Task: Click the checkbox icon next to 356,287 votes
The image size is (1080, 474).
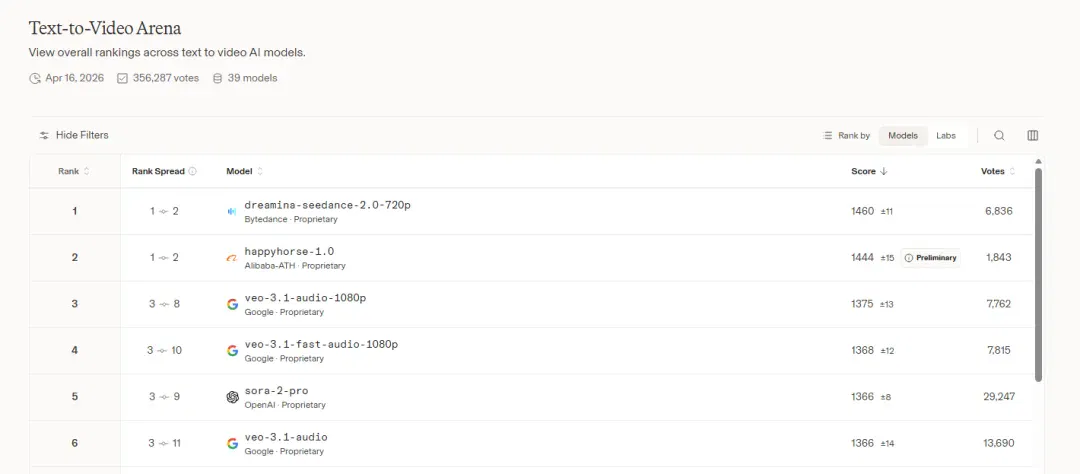Action: tap(123, 79)
